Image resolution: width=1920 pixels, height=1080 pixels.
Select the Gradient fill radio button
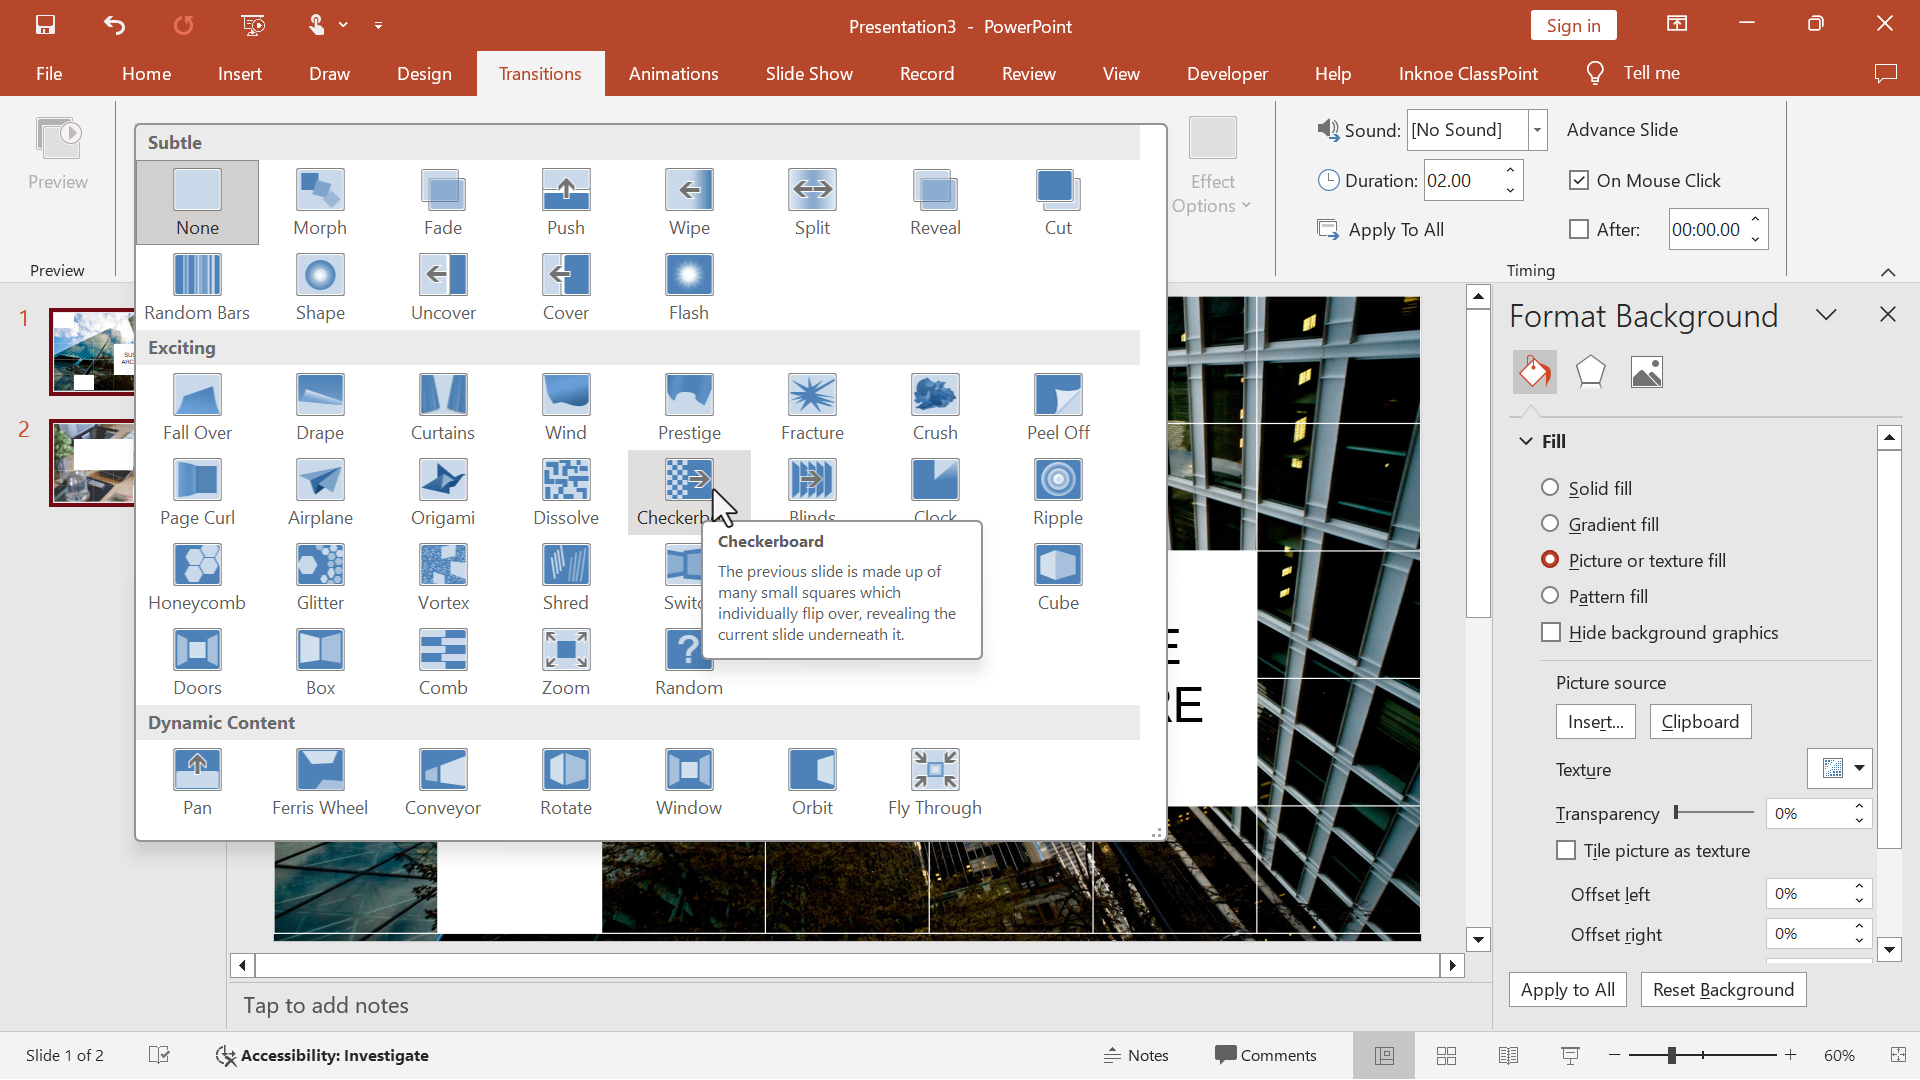point(1549,524)
